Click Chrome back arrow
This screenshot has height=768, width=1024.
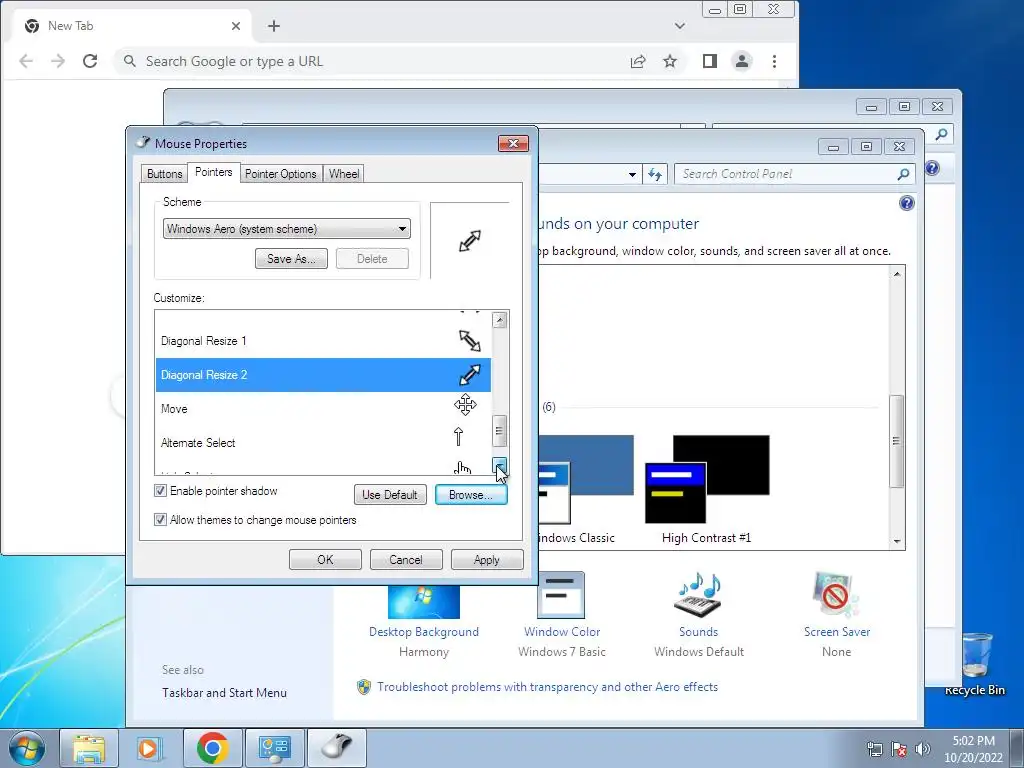(x=26, y=61)
